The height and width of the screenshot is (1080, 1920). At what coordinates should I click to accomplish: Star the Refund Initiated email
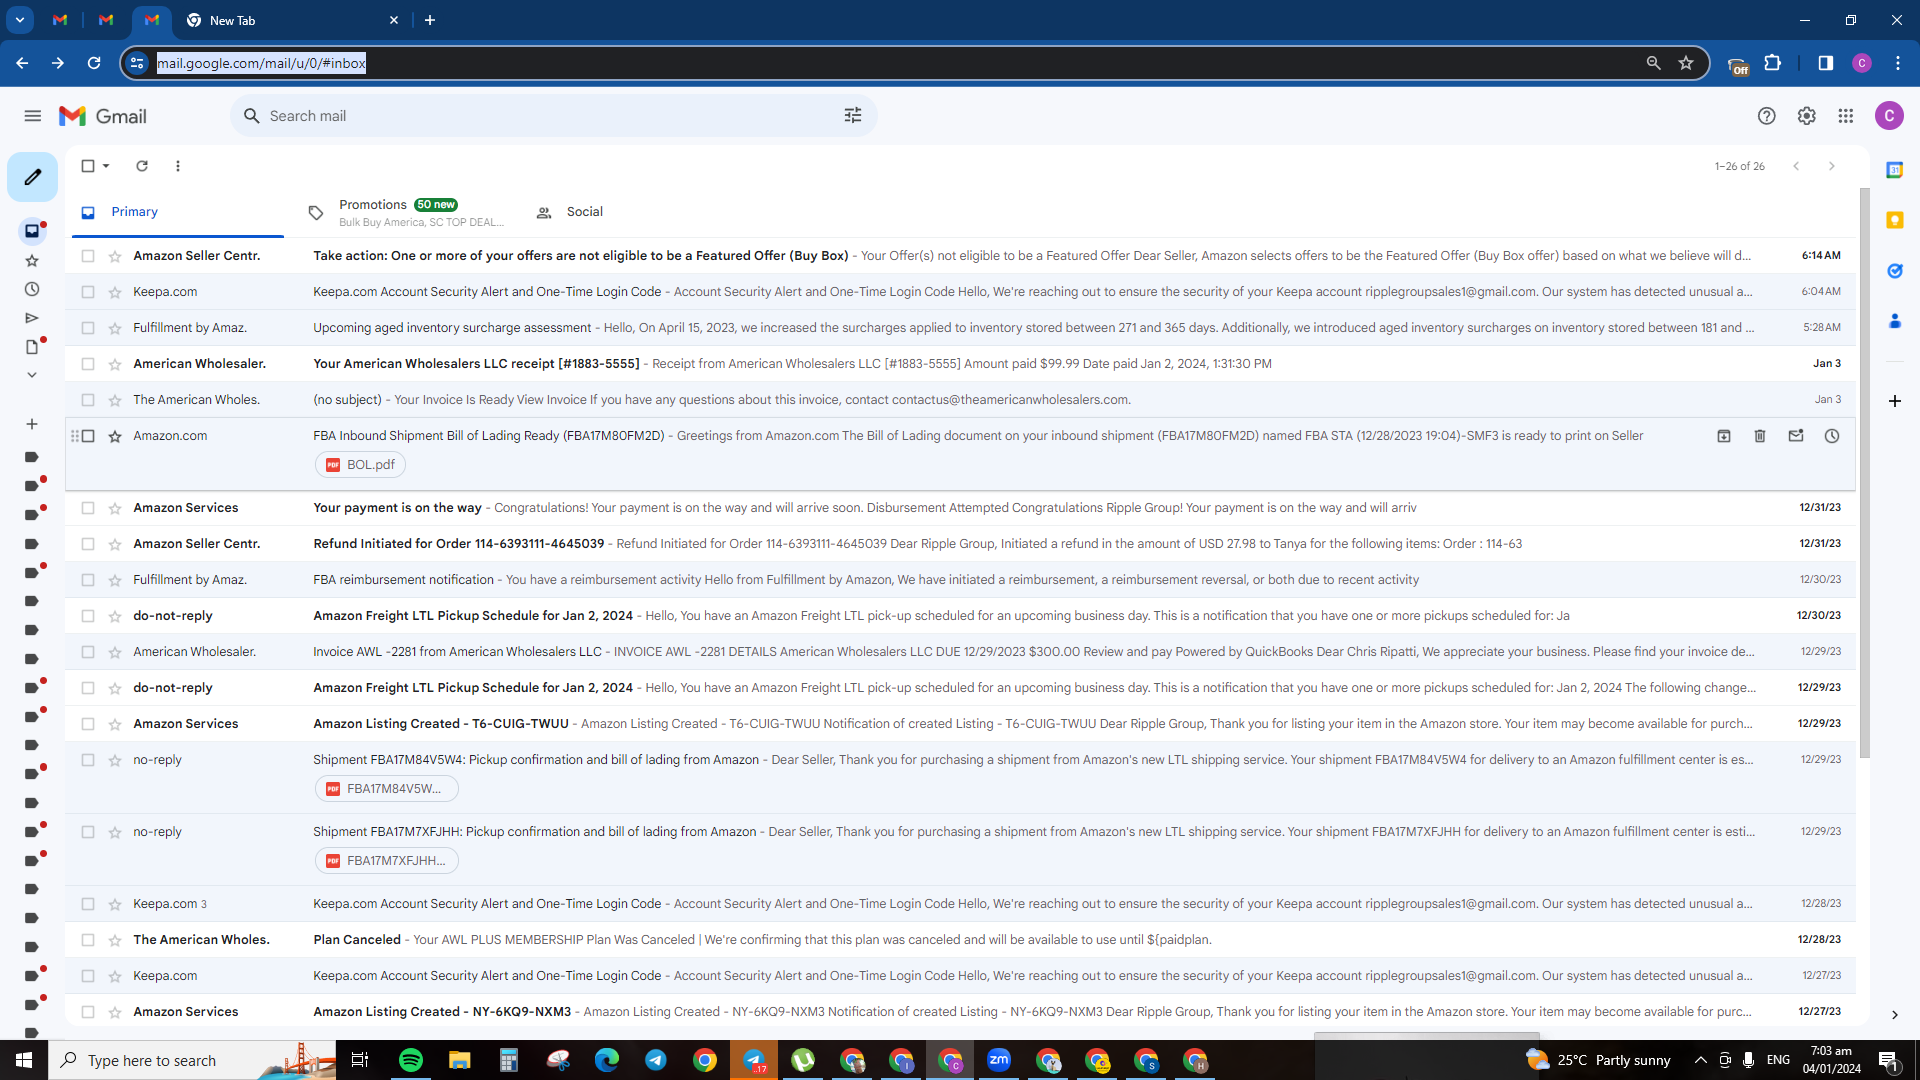pyautogui.click(x=115, y=544)
